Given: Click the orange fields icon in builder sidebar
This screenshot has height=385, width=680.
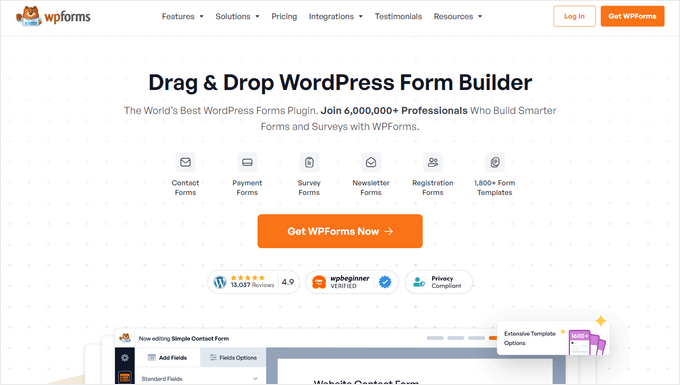Looking at the screenshot, I should pyautogui.click(x=125, y=378).
